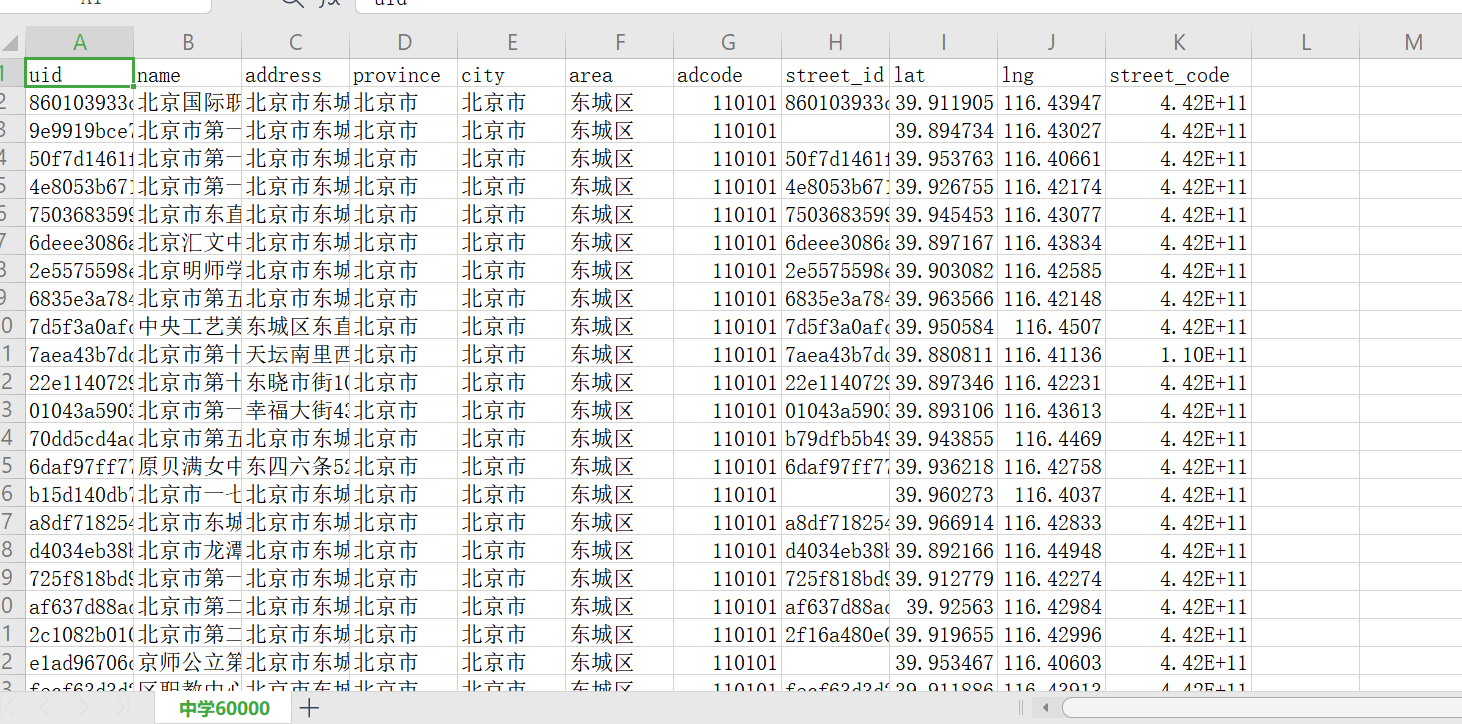Click cell A1 containing uid
Image resolution: width=1462 pixels, height=724 pixels.
click(x=80, y=74)
